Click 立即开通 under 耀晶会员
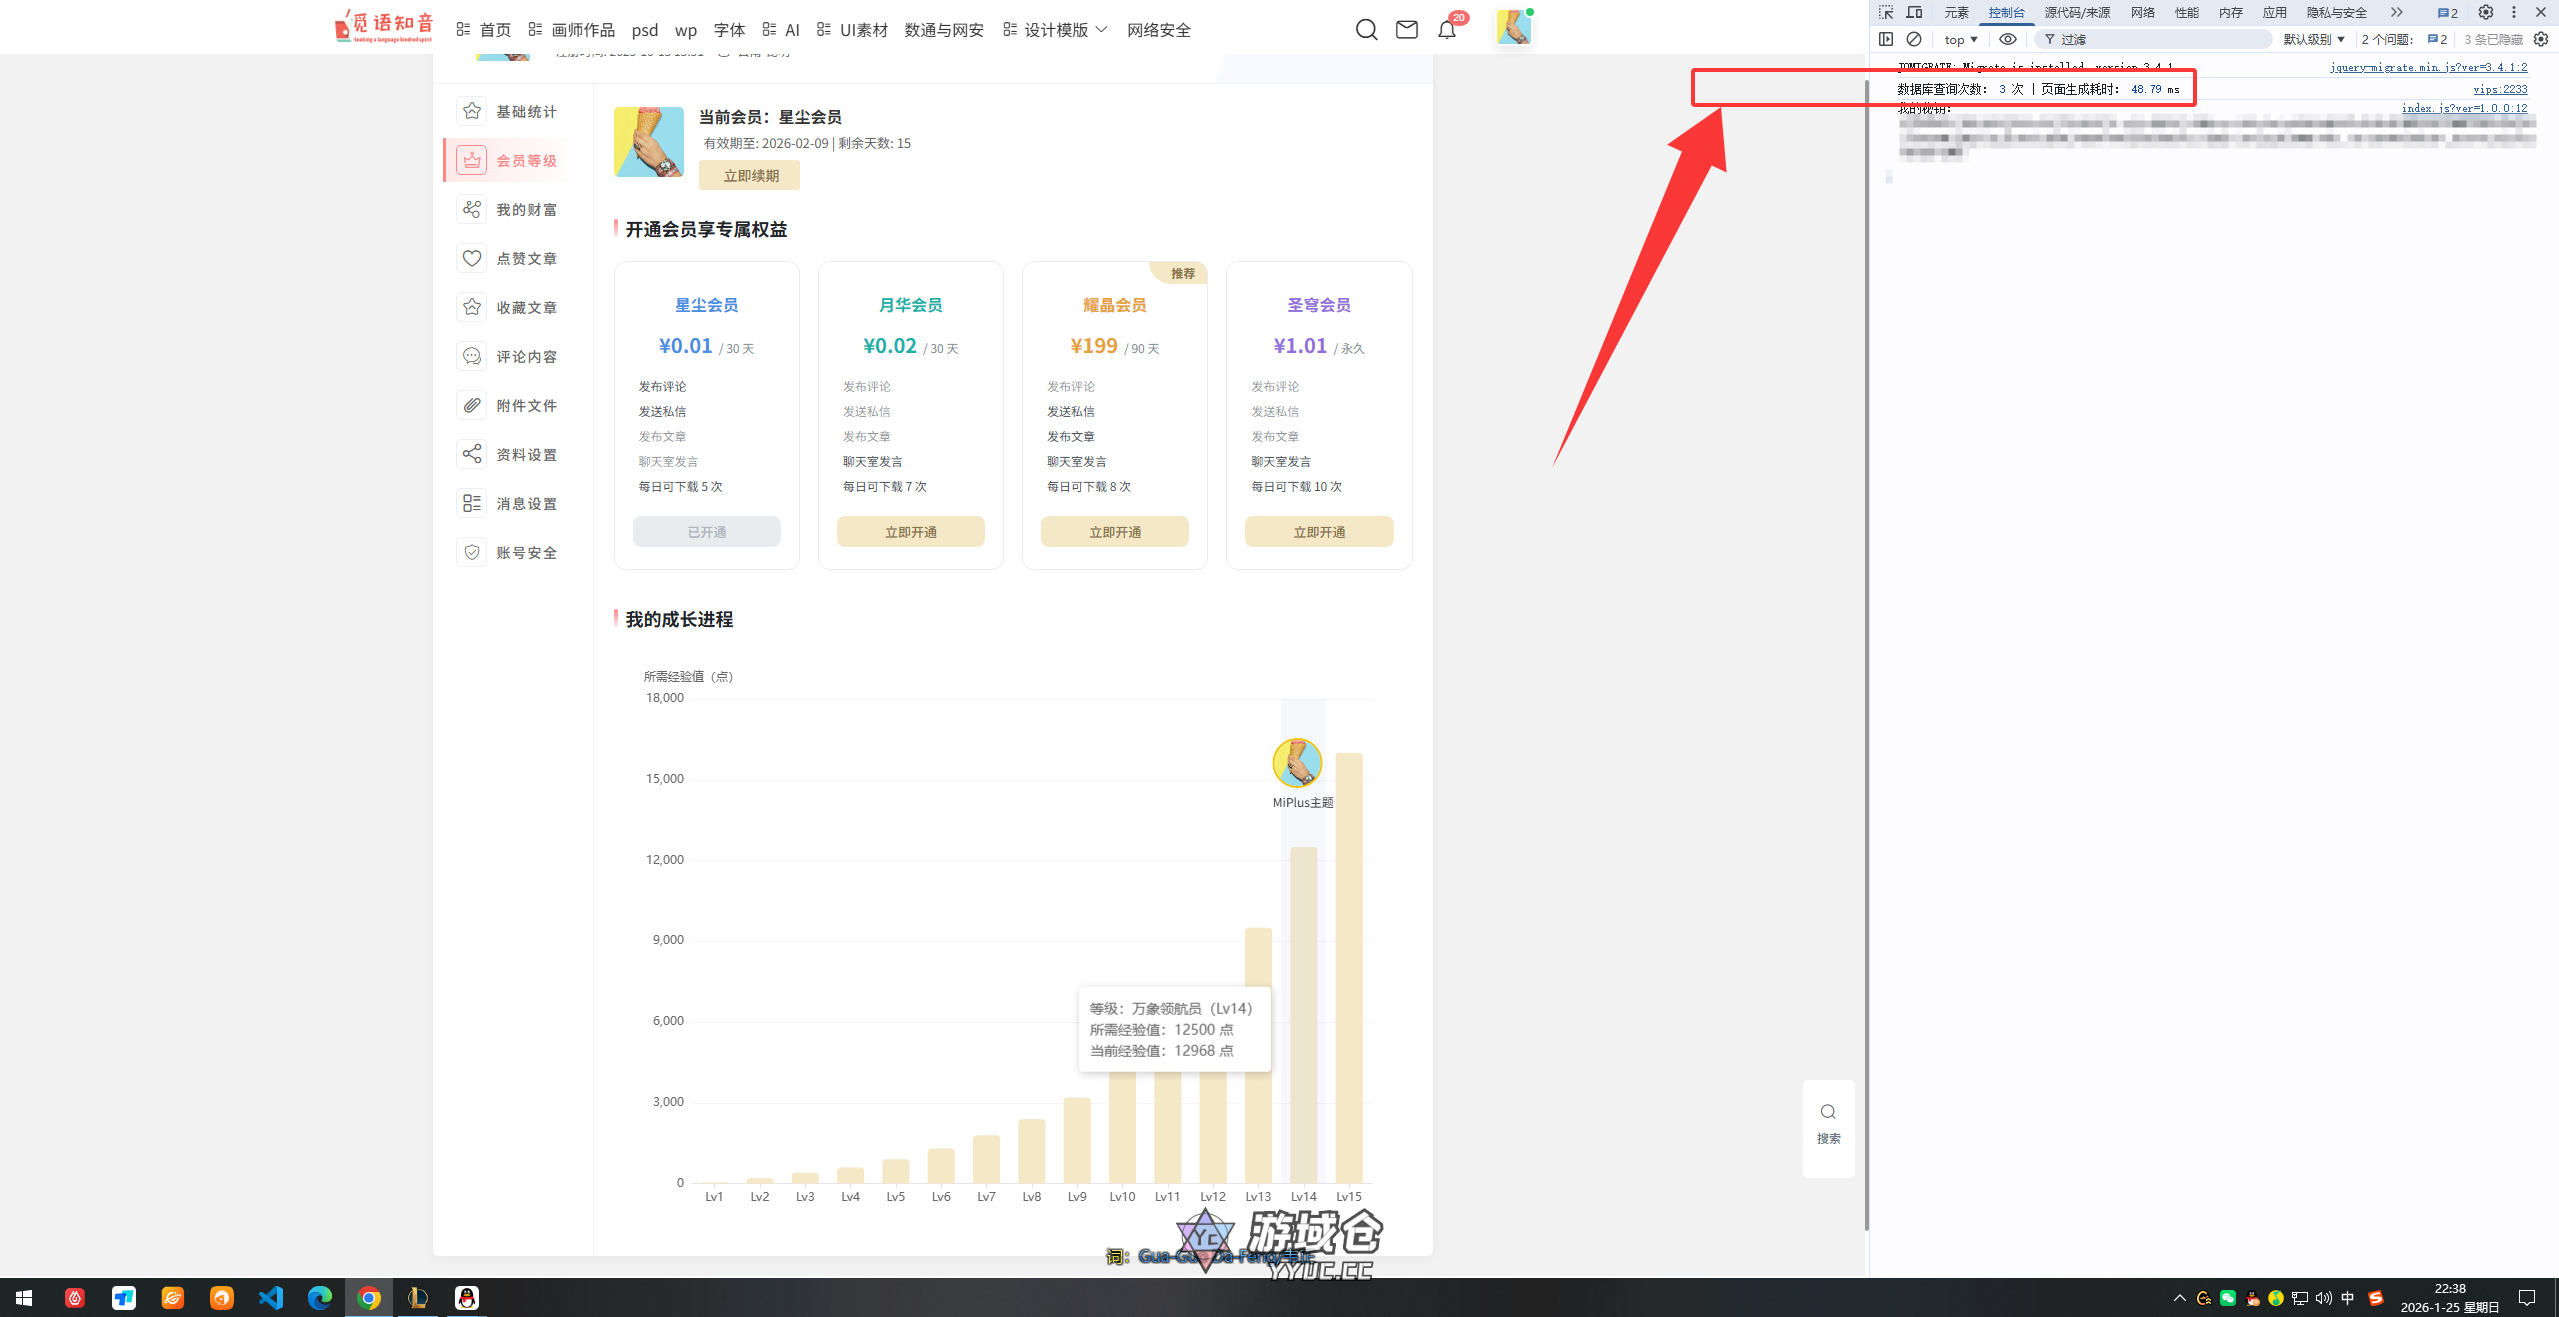Image resolution: width=2559 pixels, height=1317 pixels. click(x=1114, y=532)
